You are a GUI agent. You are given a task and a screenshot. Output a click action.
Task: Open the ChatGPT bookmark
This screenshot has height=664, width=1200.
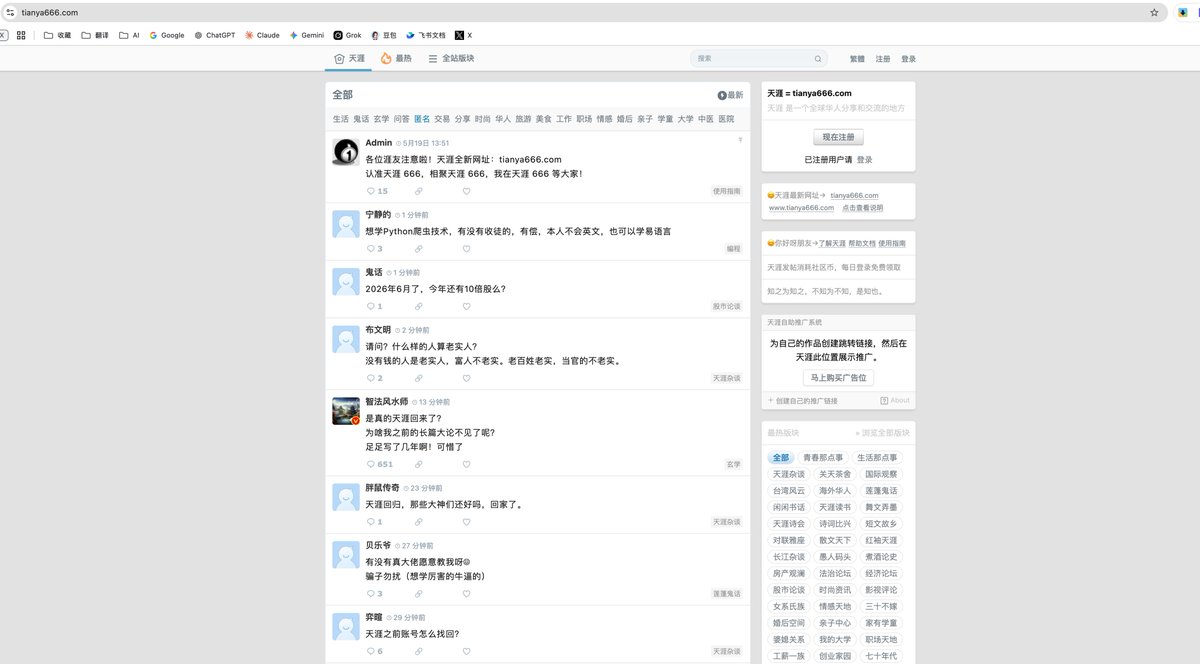pos(215,35)
